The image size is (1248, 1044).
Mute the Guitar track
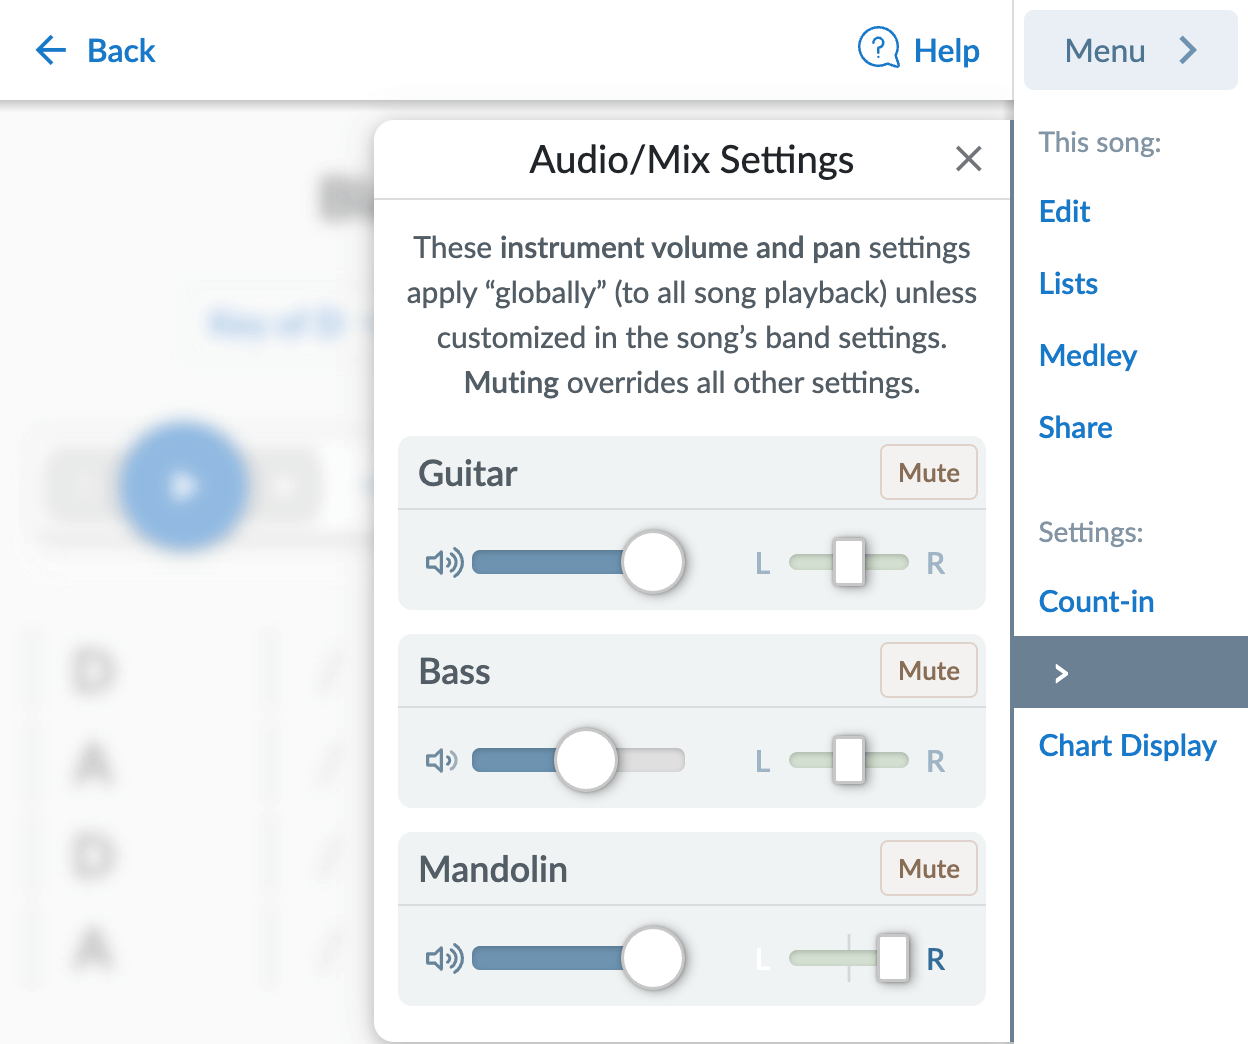tap(928, 472)
